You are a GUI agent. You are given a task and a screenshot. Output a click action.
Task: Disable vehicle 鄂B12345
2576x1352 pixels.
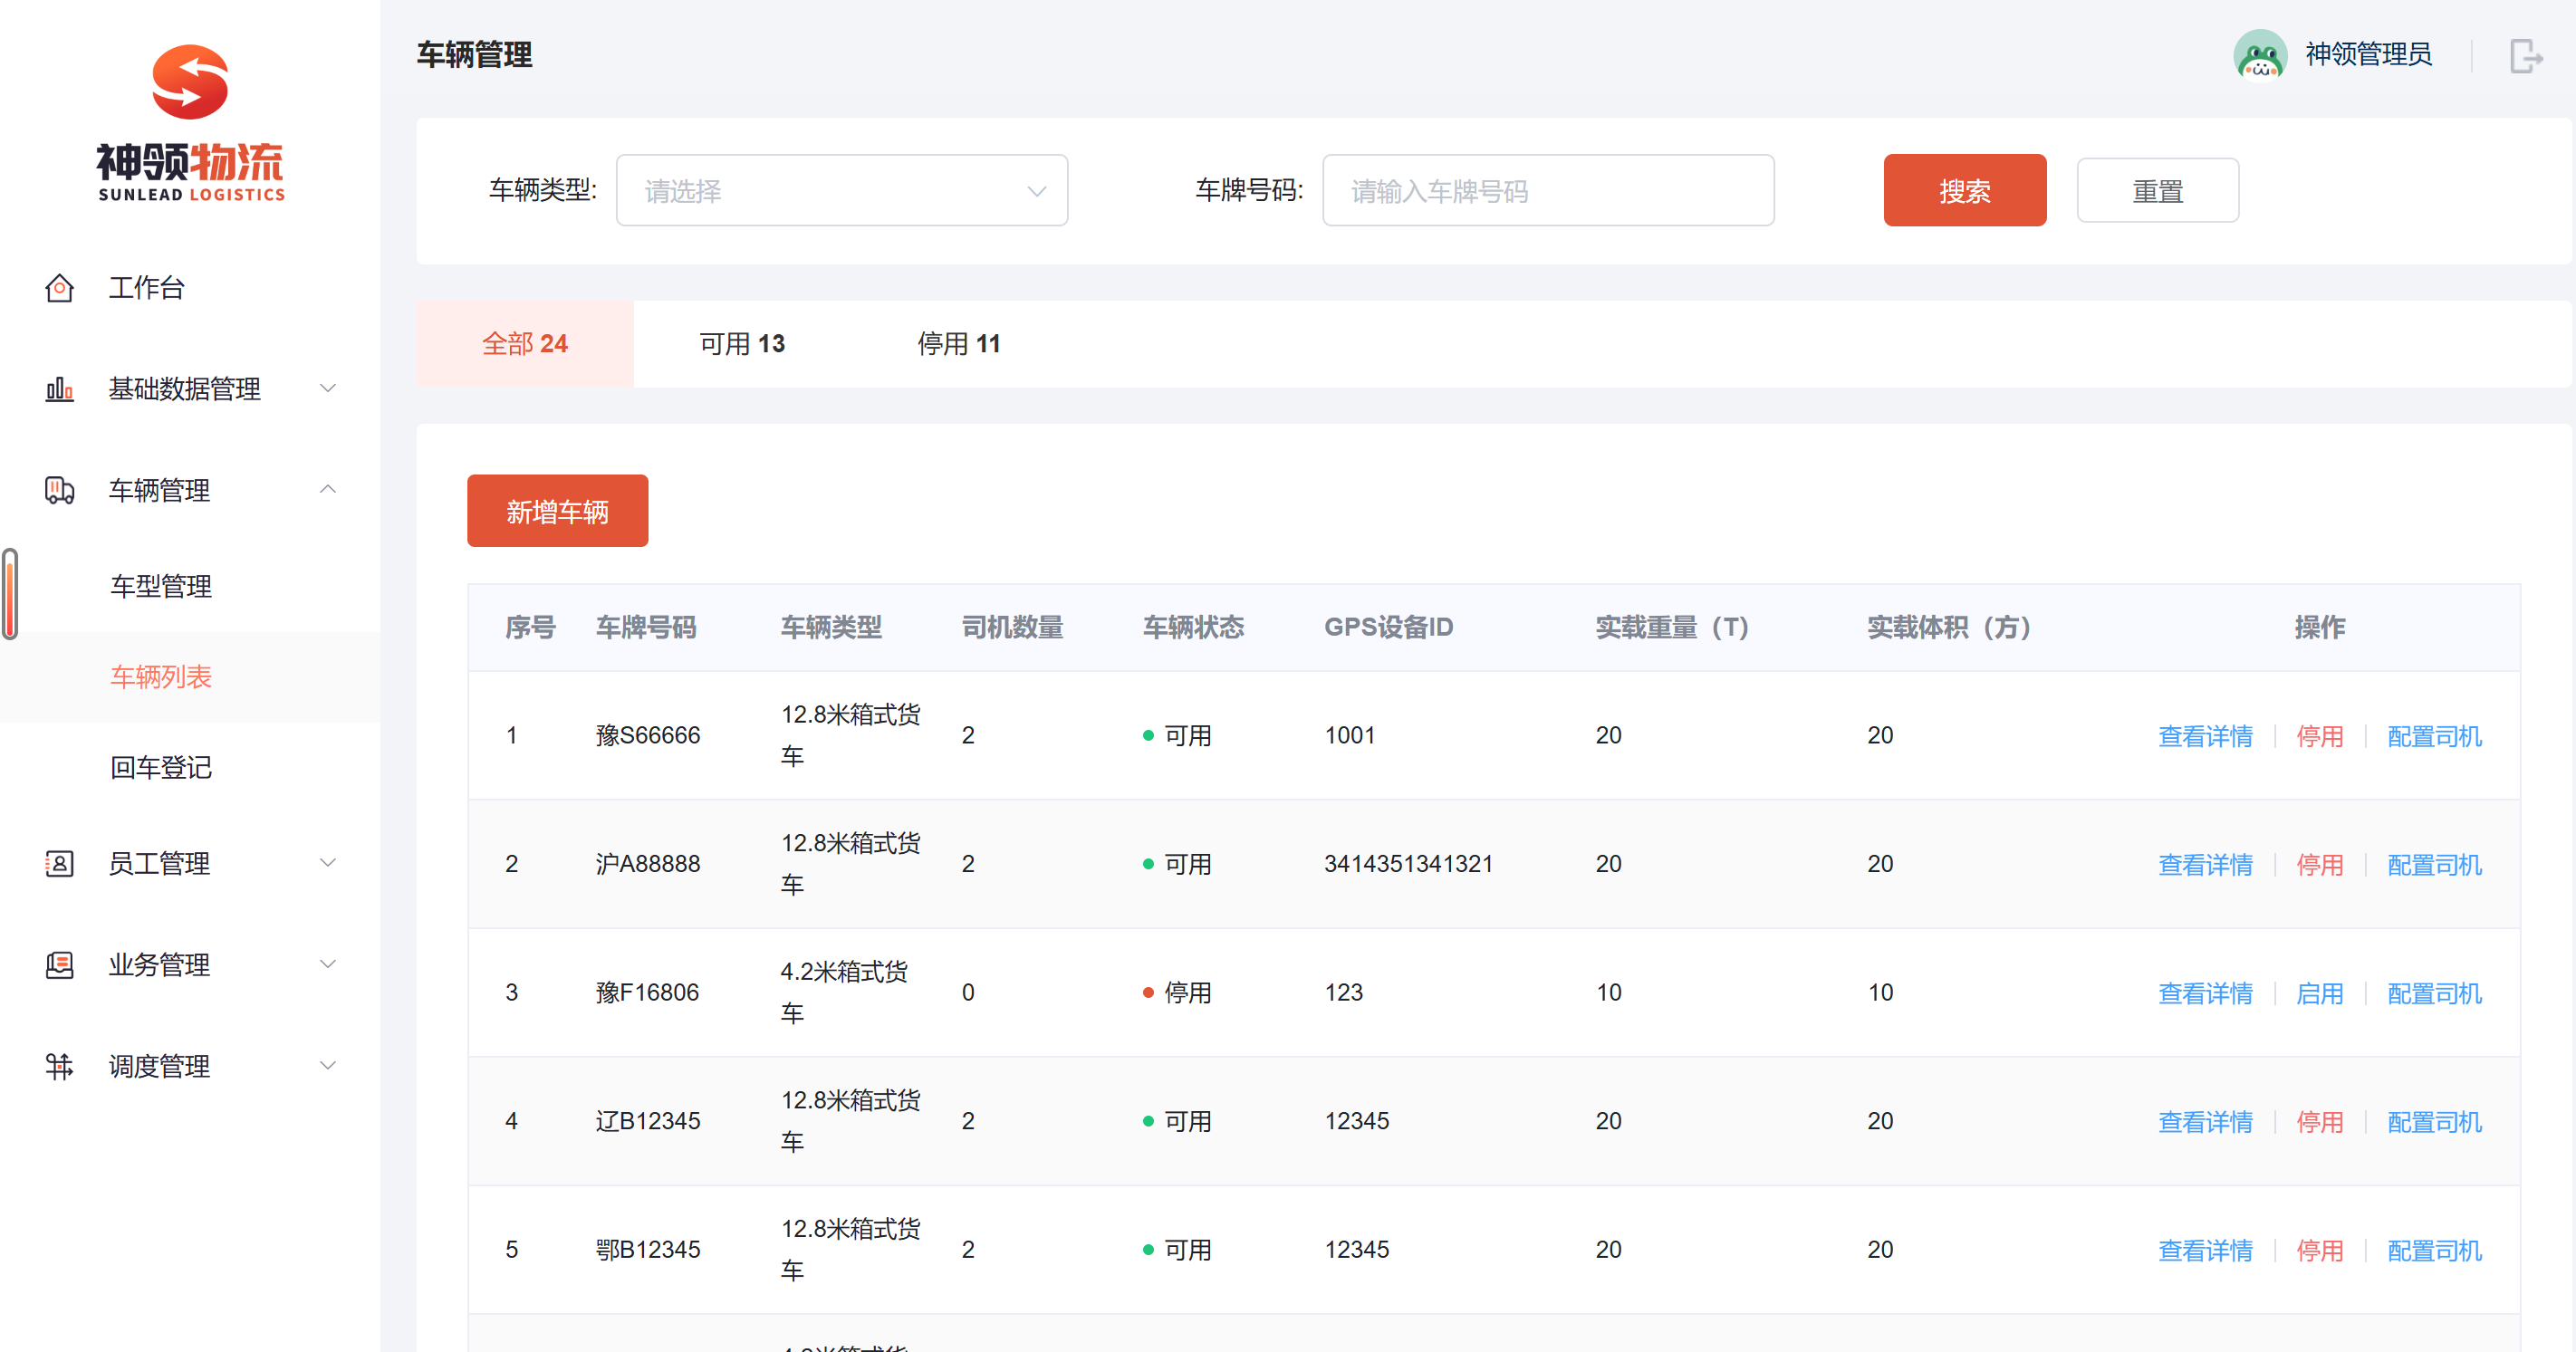click(x=2320, y=1250)
